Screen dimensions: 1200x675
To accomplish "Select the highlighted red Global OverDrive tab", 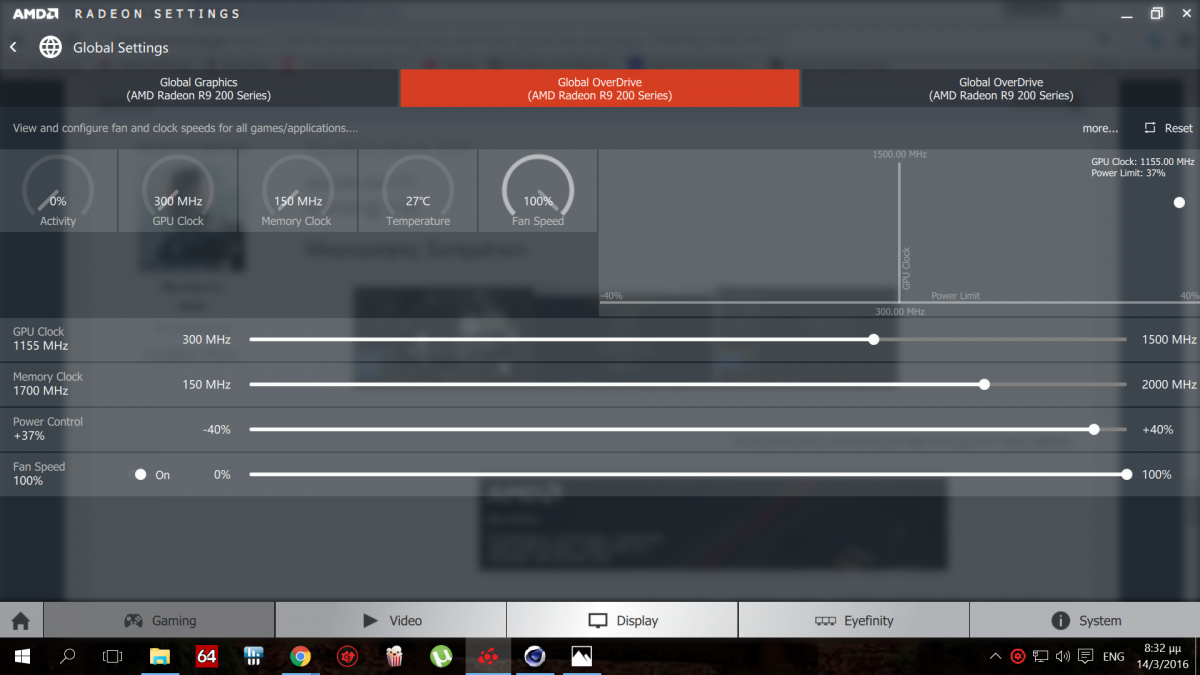I will tap(600, 89).
